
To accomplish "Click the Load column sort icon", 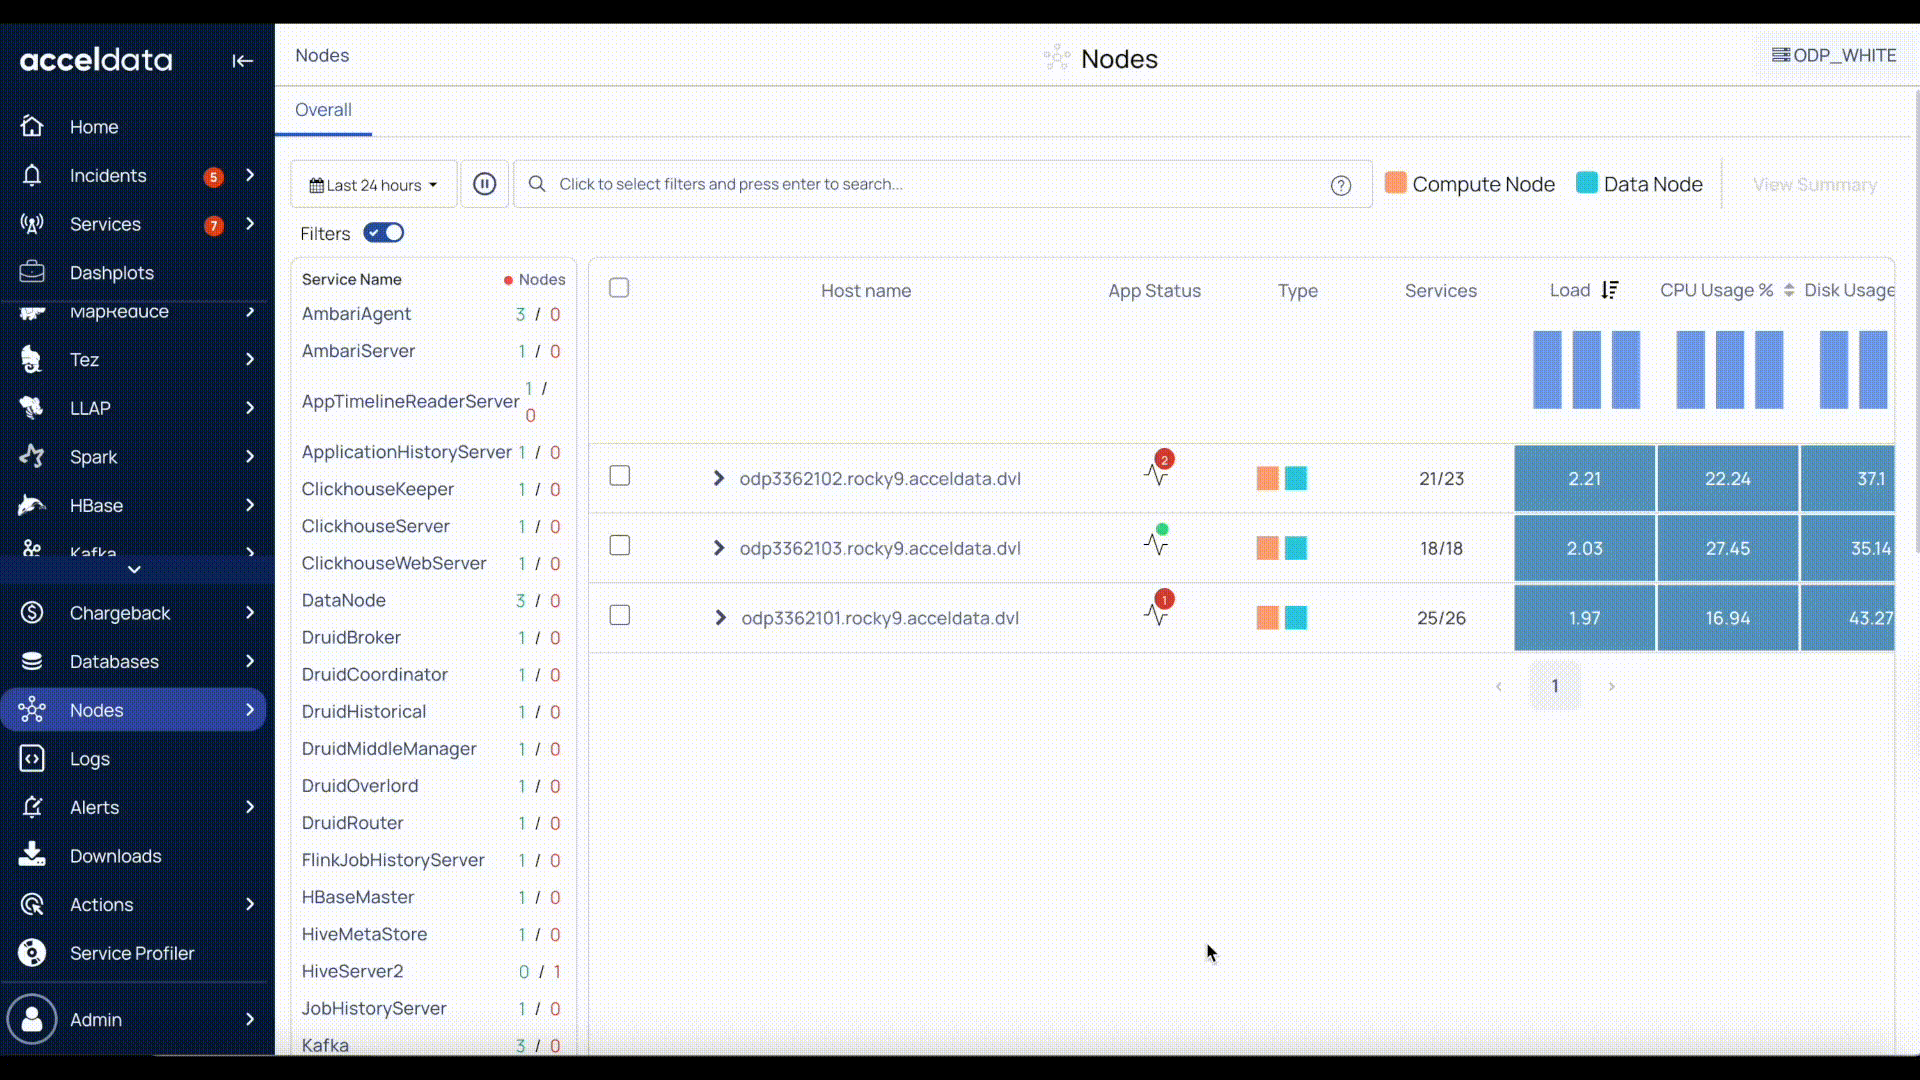I will (x=1609, y=290).
